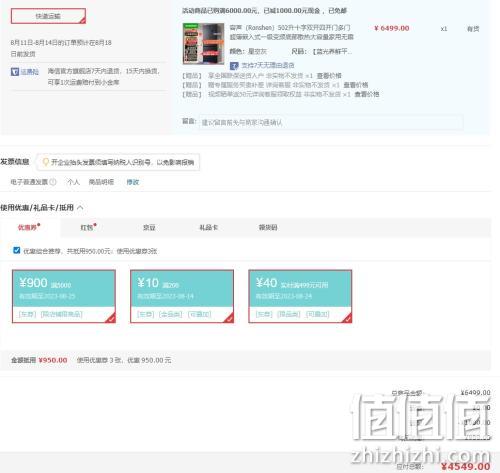Uncheck the 优惠组合推荐 checkbox

[x=16, y=250]
